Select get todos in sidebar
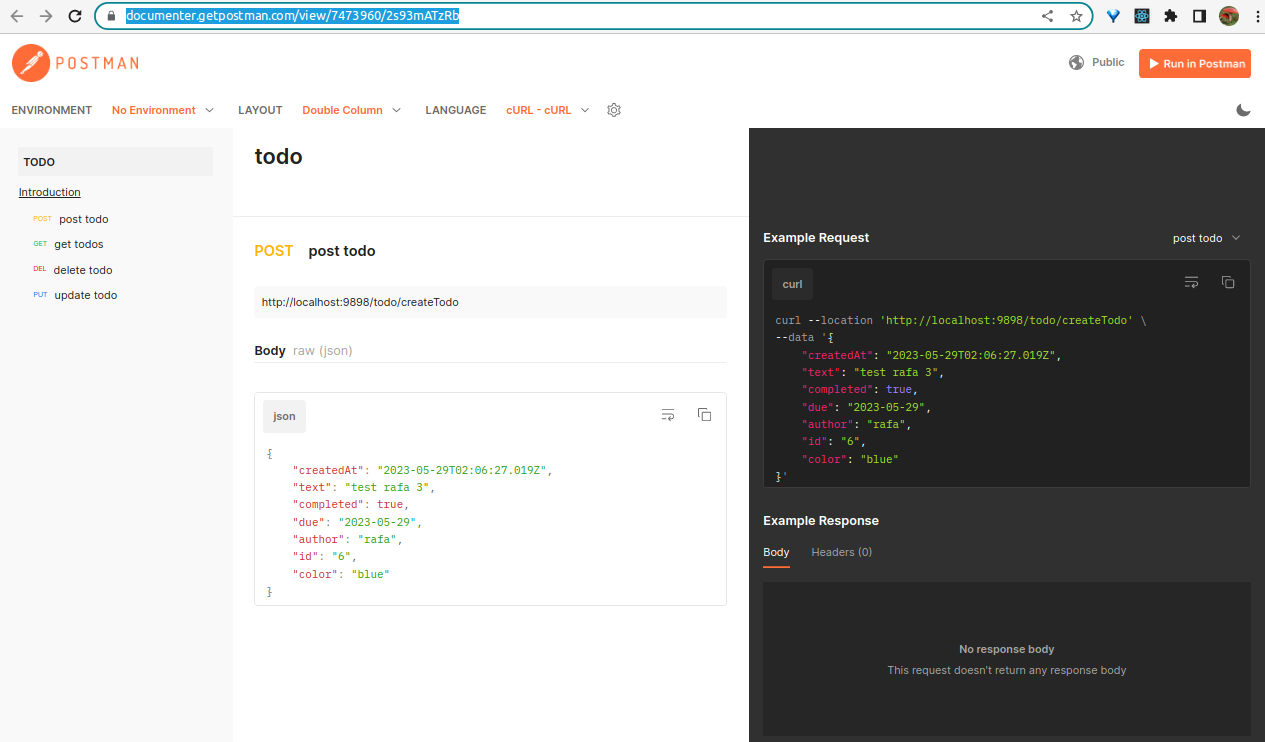The height and width of the screenshot is (742, 1265). [x=79, y=244]
